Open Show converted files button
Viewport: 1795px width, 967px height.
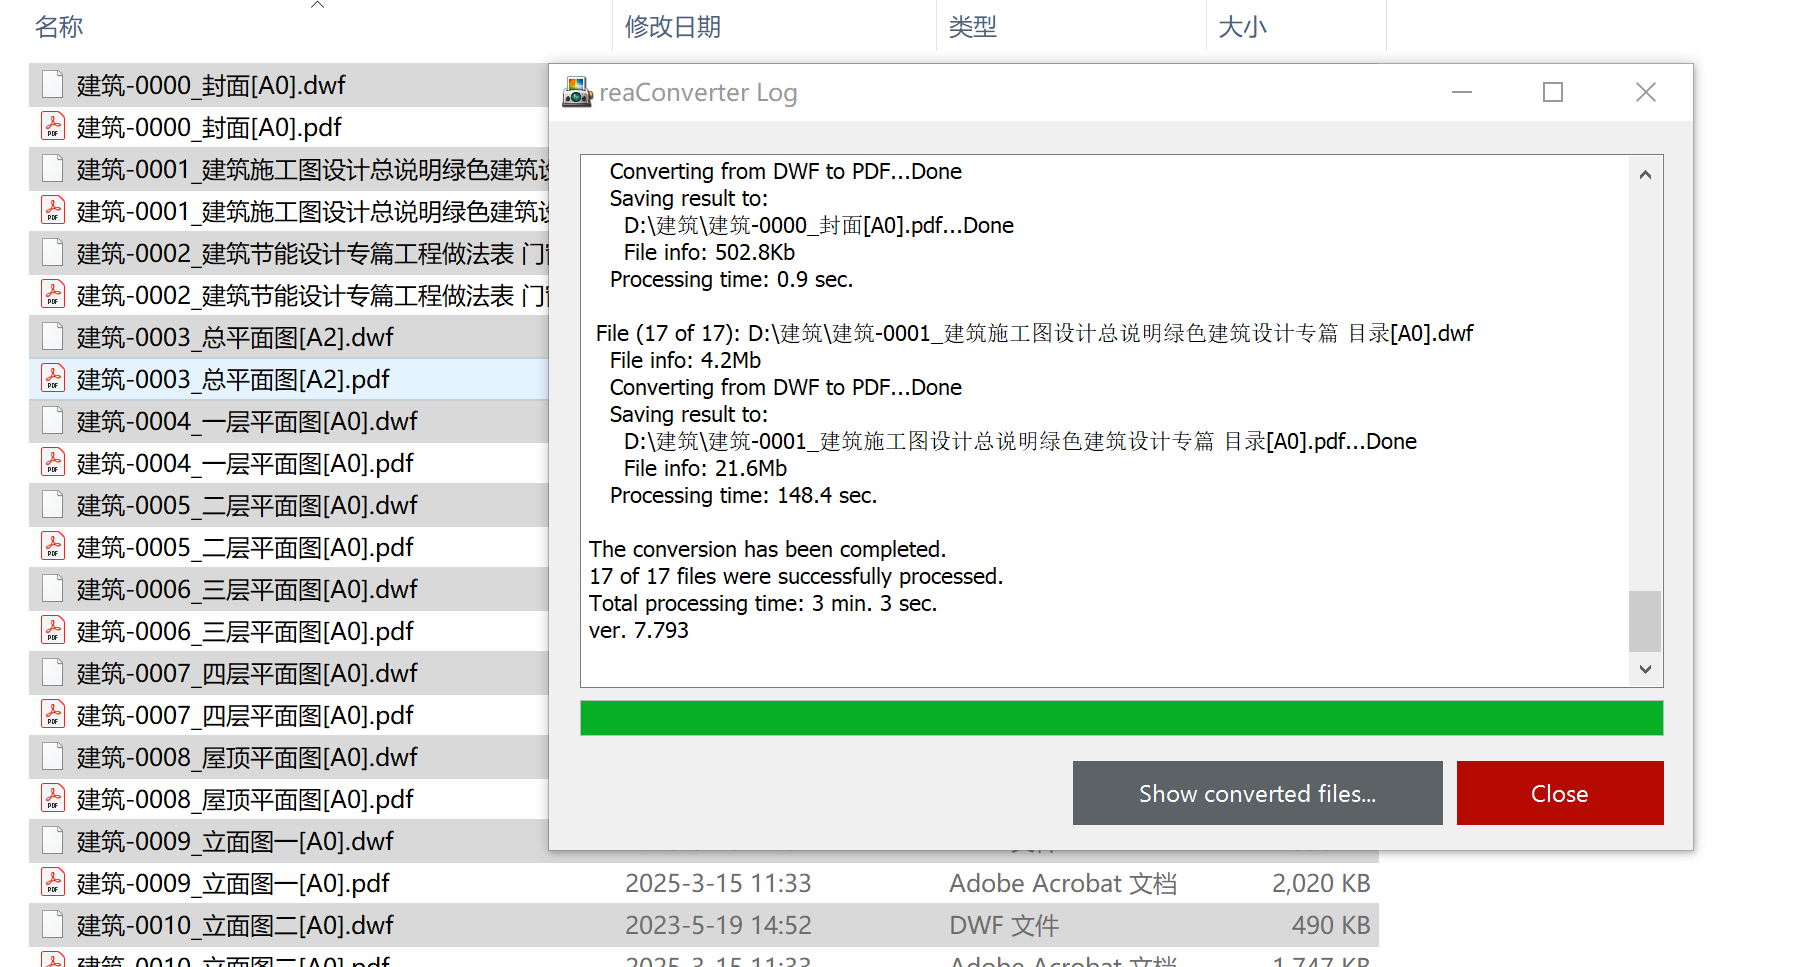1257,793
